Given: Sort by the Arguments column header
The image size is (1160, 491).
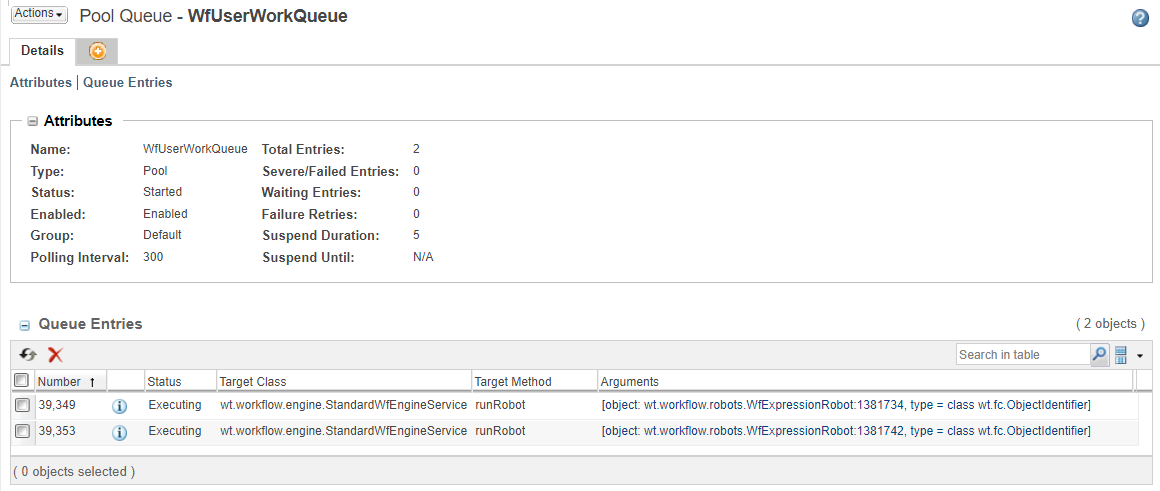Looking at the screenshot, I should pos(865,382).
